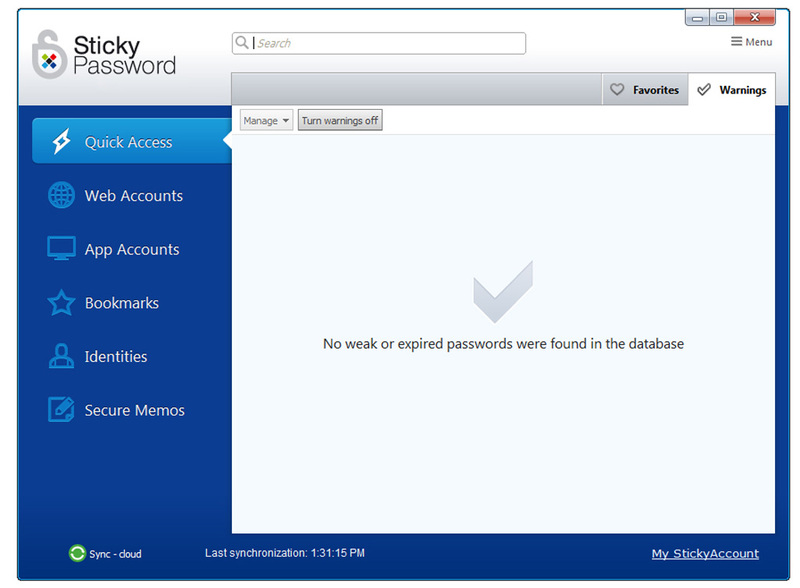Click the 'No weak or expired passwords' message
The width and height of the screenshot is (800, 588).
pos(503,344)
